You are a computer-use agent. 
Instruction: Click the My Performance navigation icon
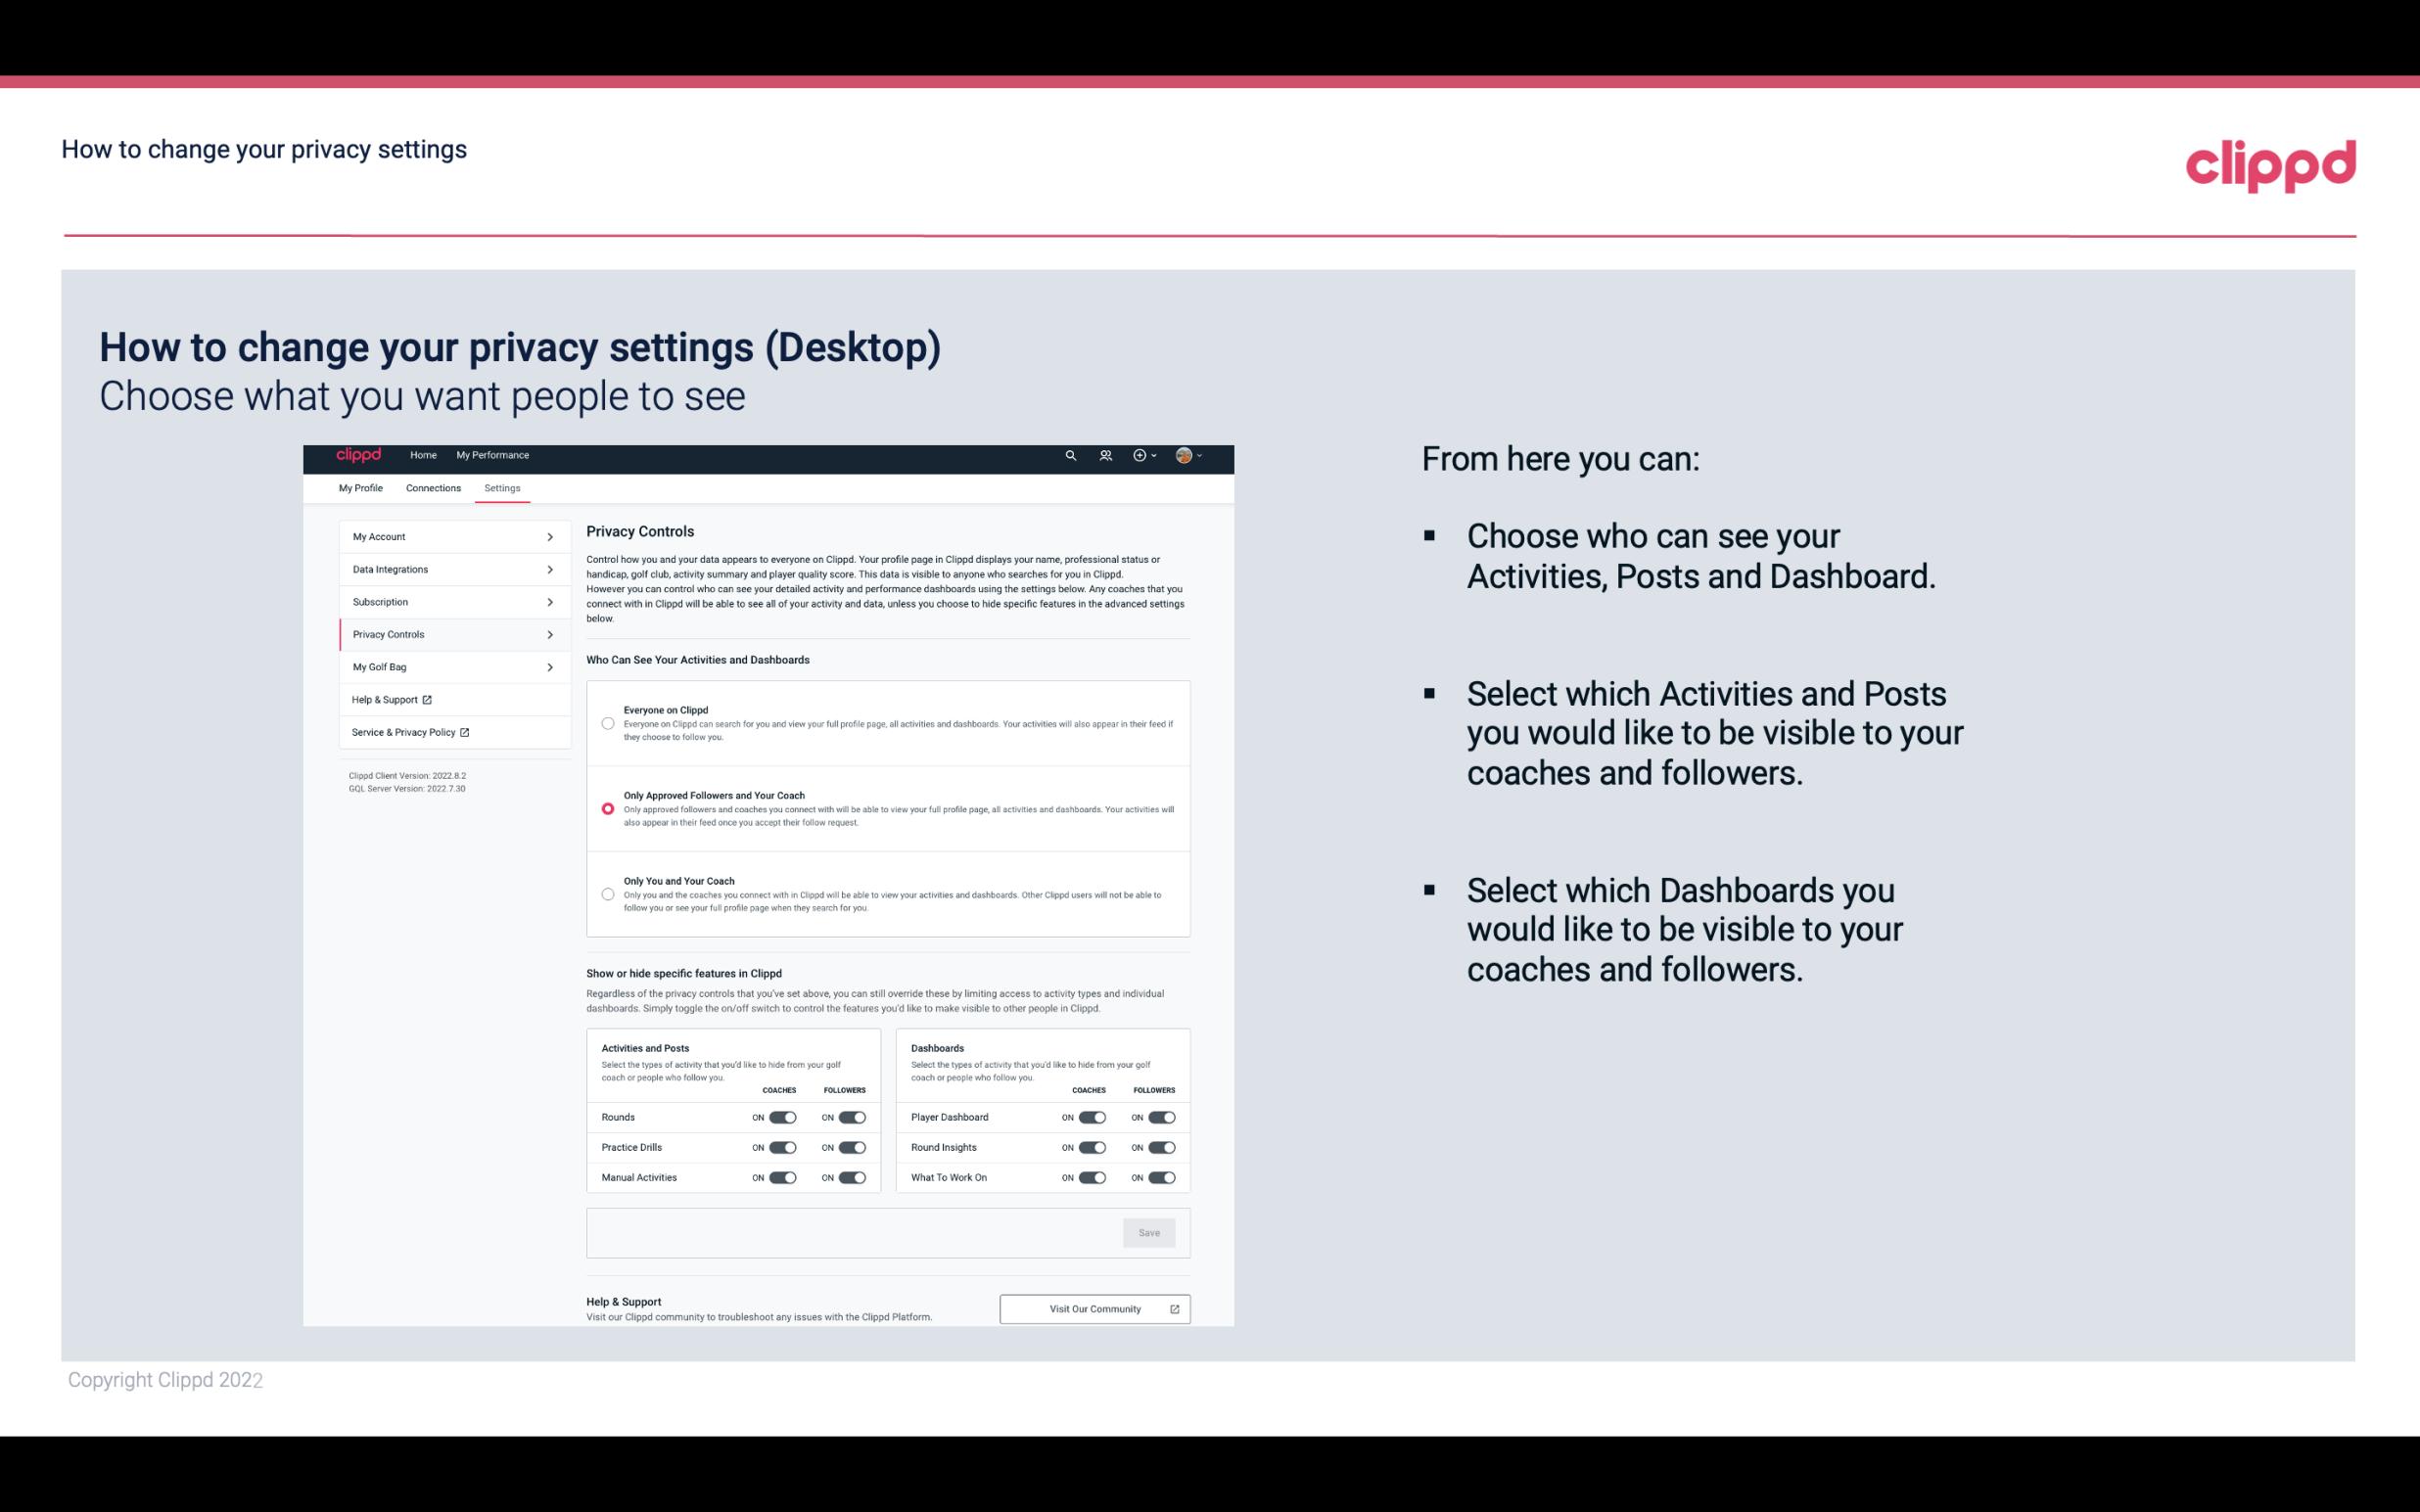[493, 455]
